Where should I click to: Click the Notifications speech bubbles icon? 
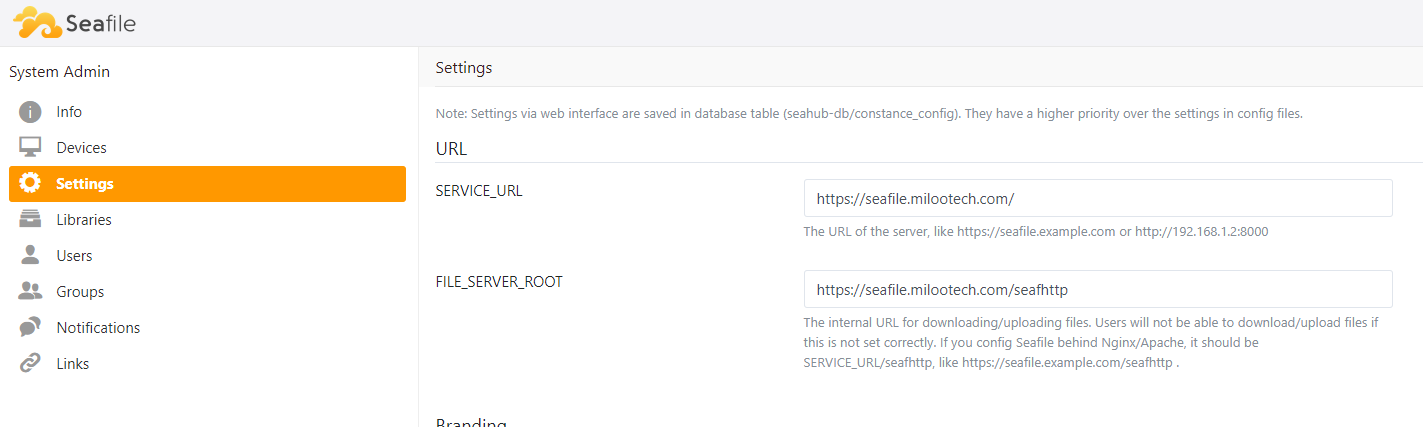pos(30,328)
